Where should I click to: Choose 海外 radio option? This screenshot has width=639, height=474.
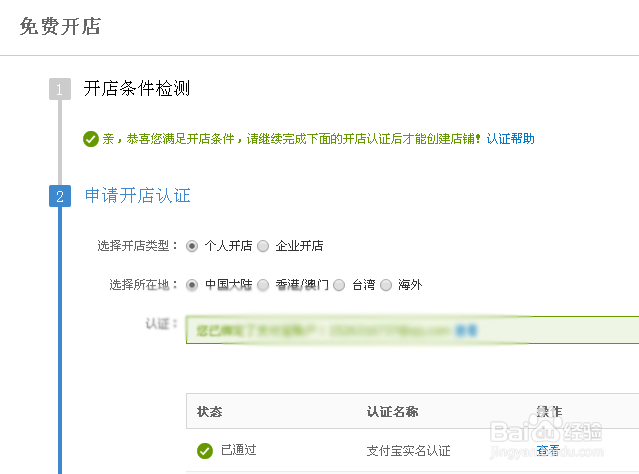pyautogui.click(x=386, y=285)
